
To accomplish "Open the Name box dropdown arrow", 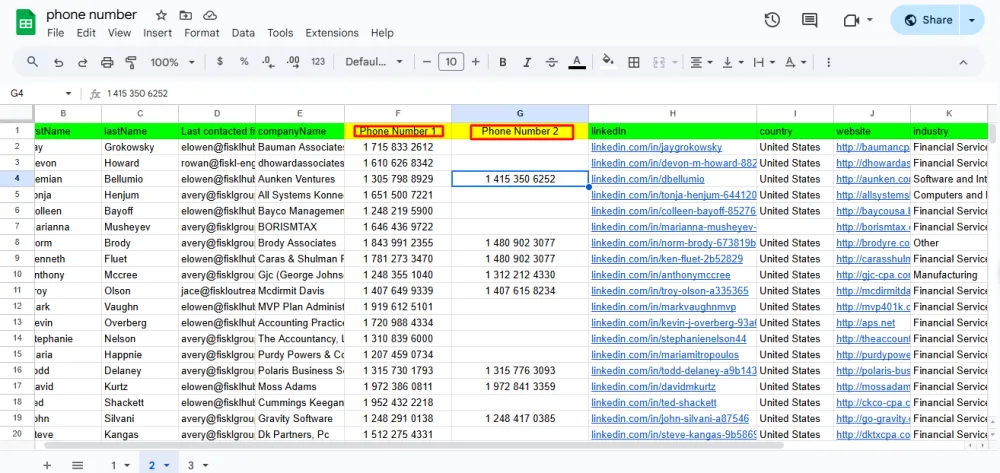I will click(68, 94).
